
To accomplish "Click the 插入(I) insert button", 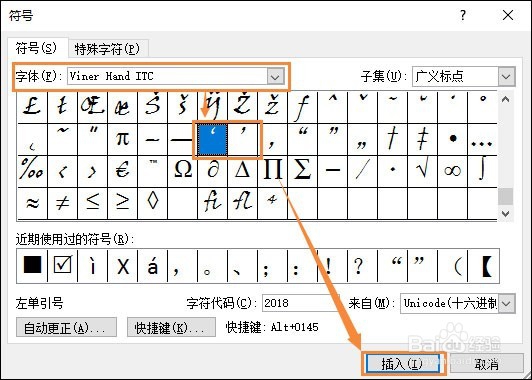I will tap(402, 364).
